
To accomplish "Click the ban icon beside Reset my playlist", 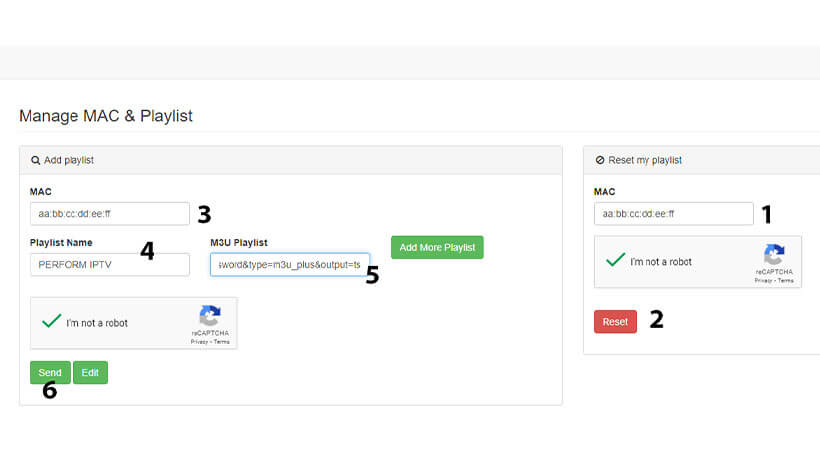I will [x=600, y=160].
